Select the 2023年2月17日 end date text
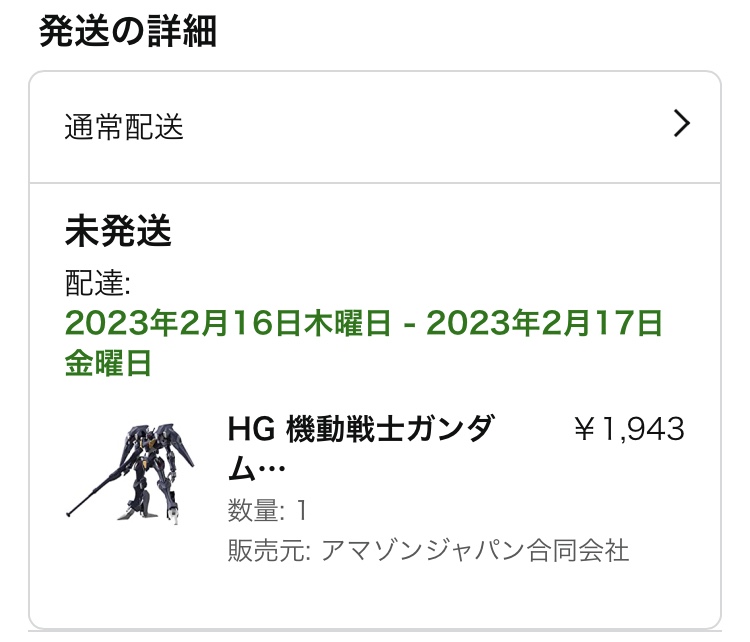Image resolution: width=750 pixels, height=642 pixels. point(544,322)
